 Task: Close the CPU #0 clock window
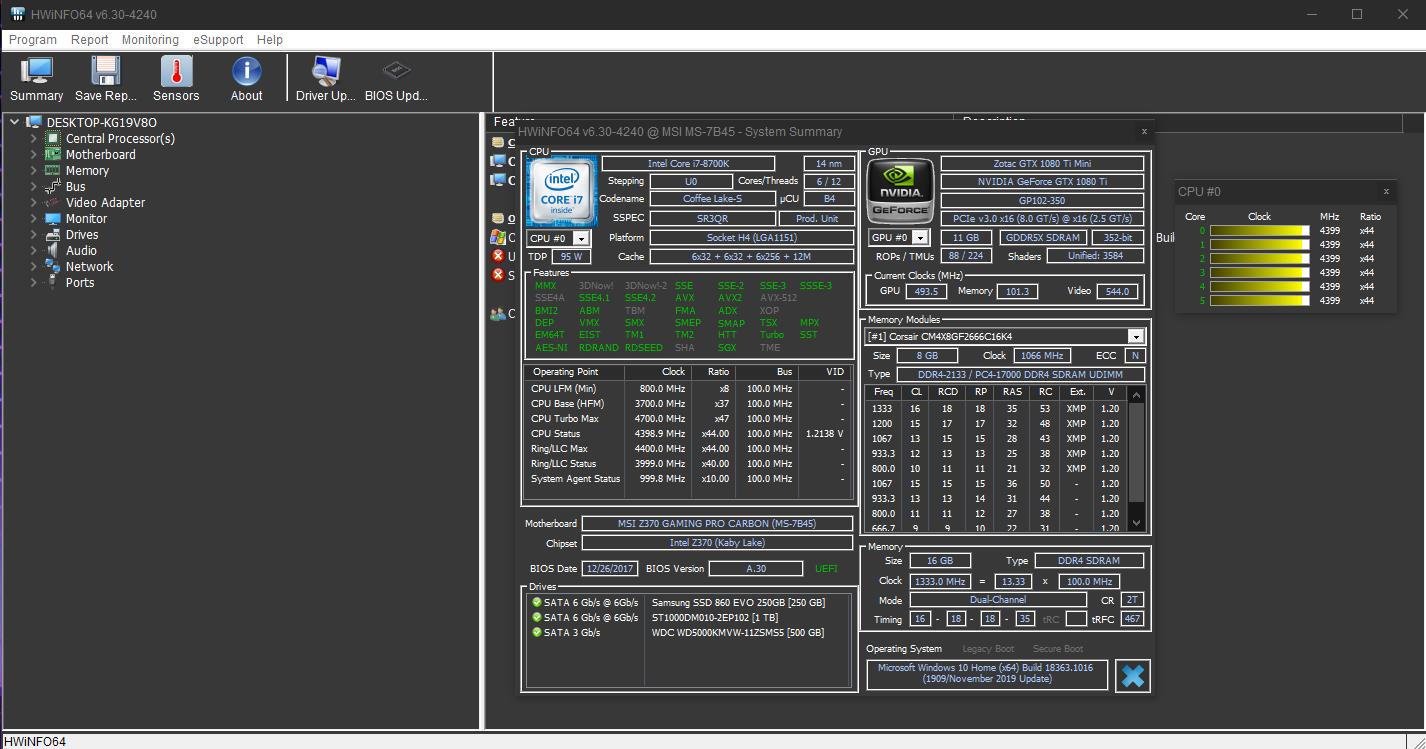pos(1386,191)
